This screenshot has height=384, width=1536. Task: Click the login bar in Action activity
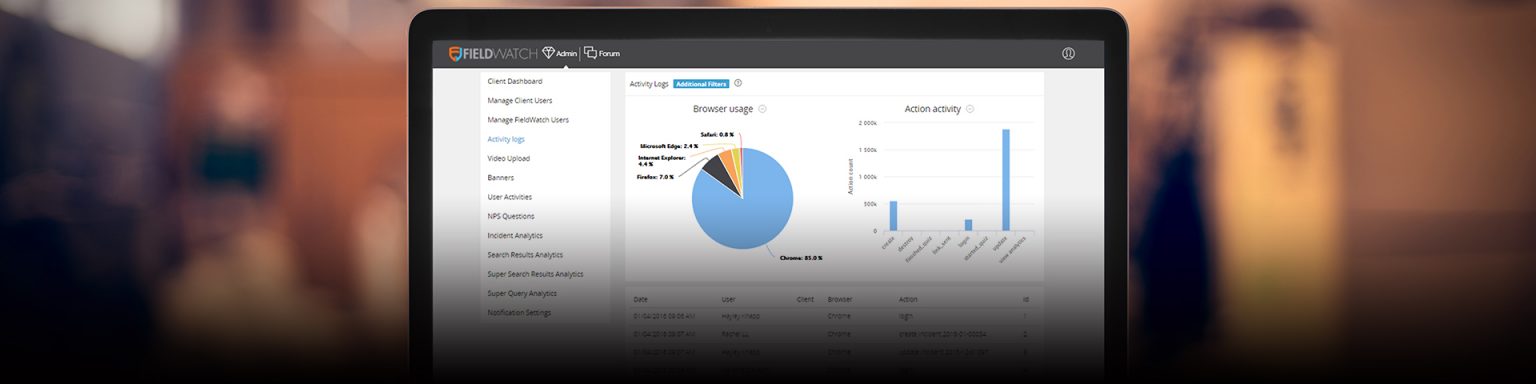click(968, 225)
